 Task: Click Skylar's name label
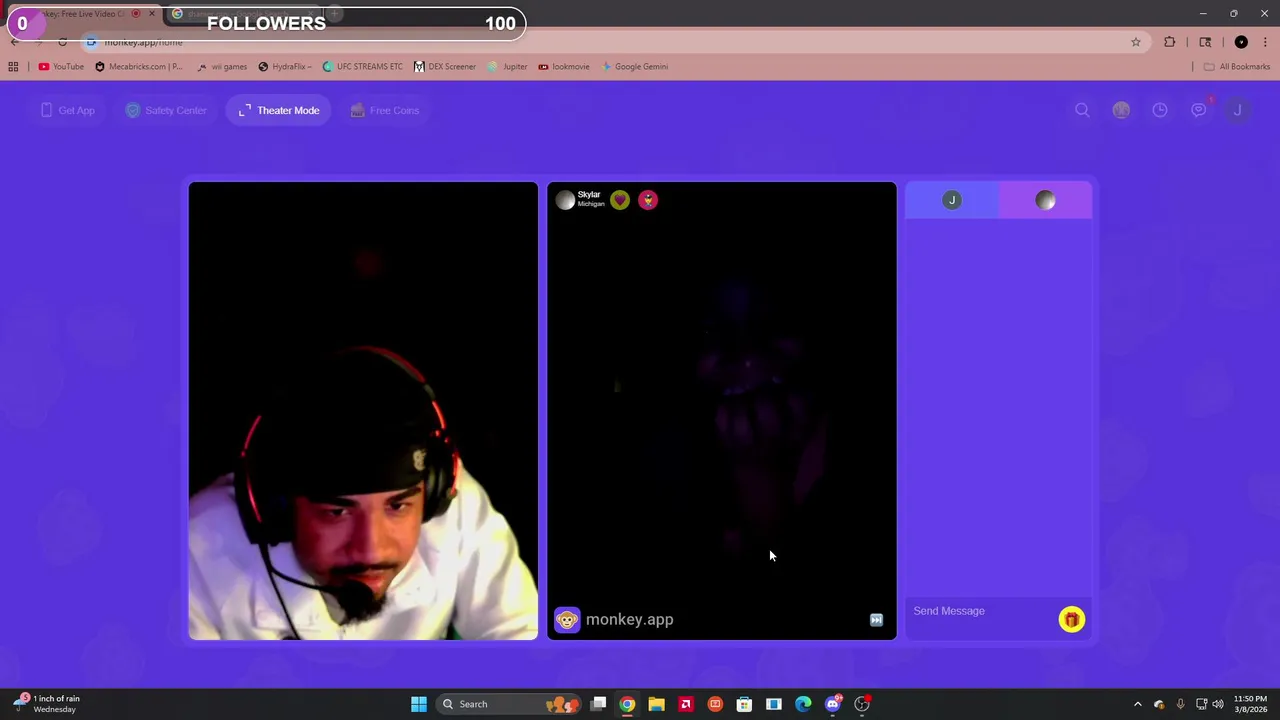(x=589, y=195)
